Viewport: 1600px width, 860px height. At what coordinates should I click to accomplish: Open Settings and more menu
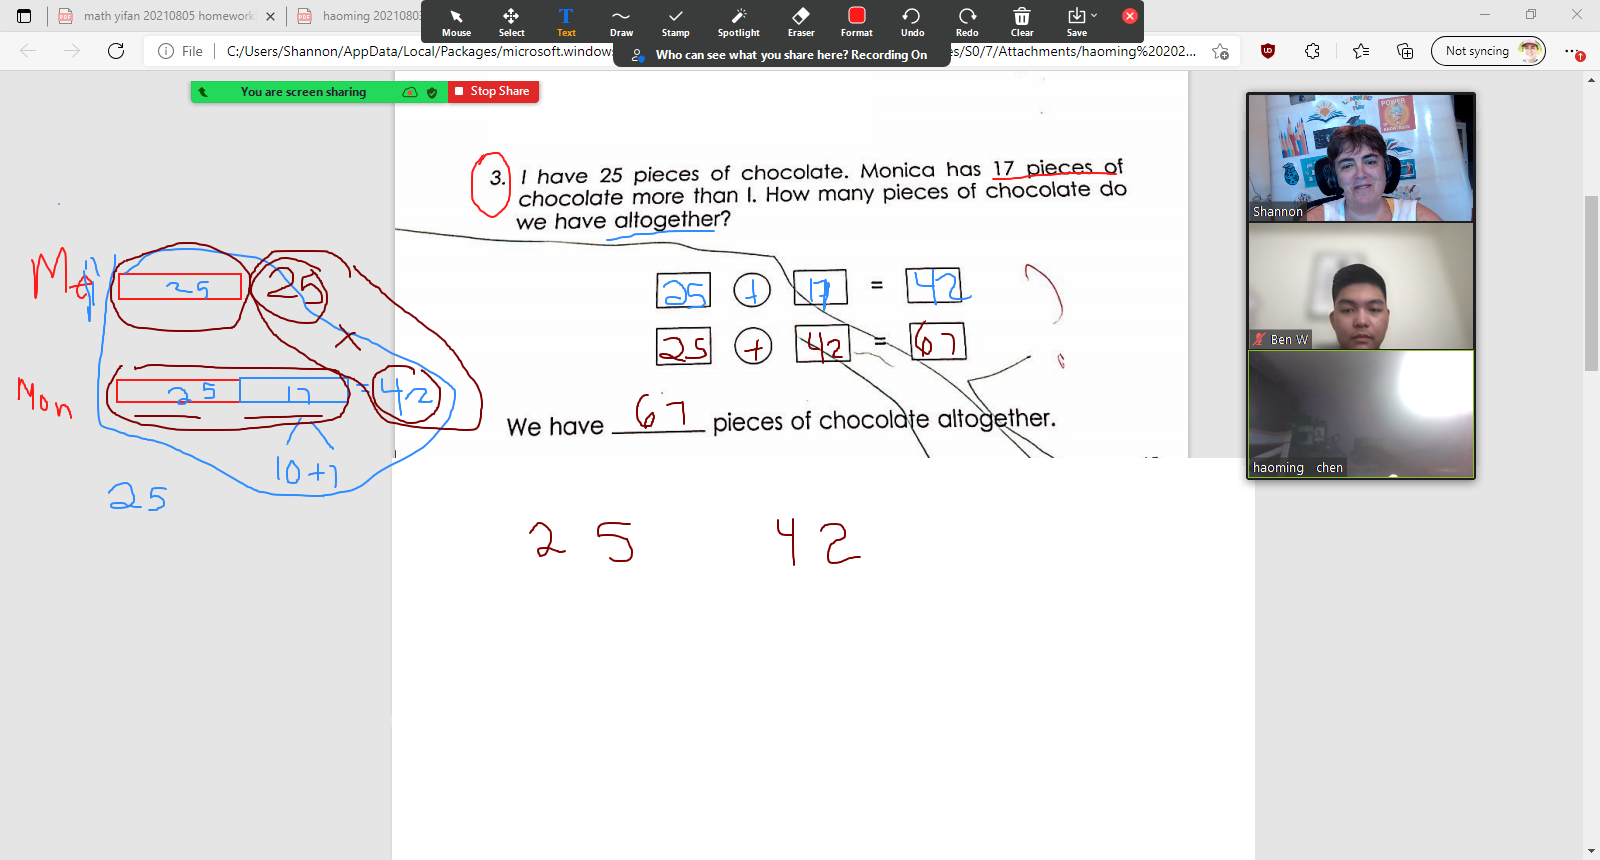click(1573, 51)
